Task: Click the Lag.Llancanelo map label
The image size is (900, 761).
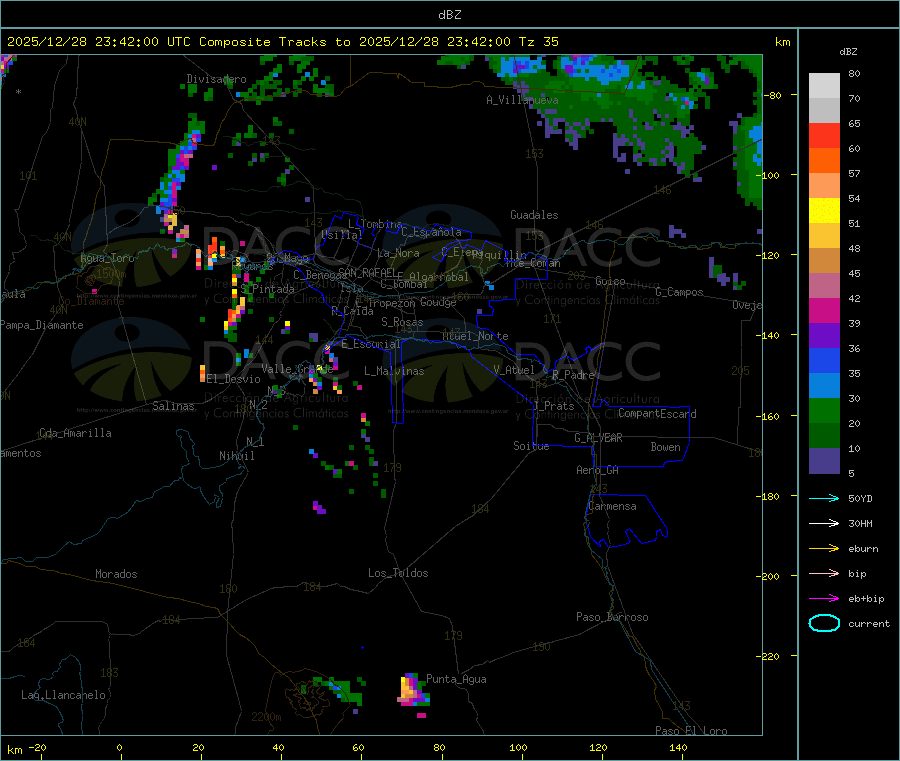Action: (63, 695)
